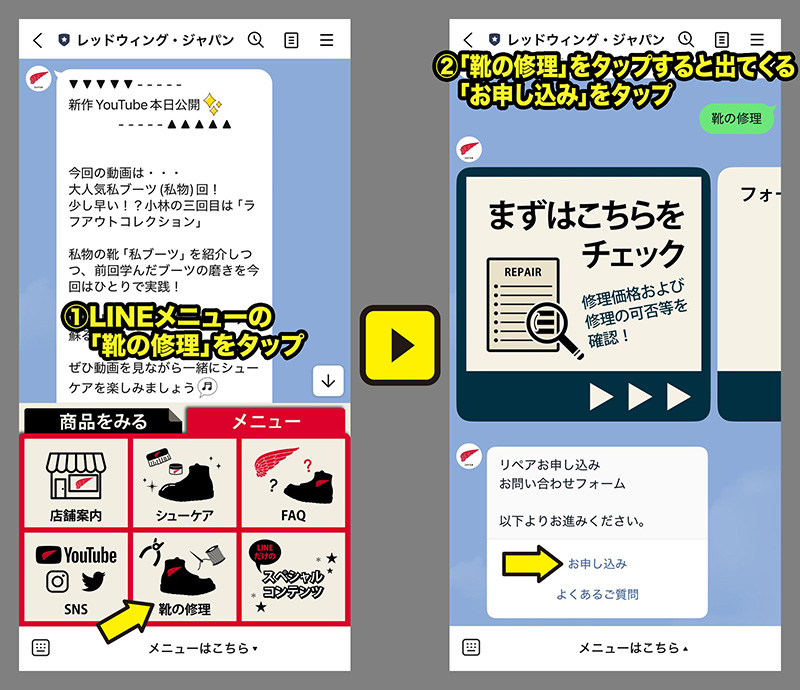The image size is (800, 690).
Task: Tap the 靴の修理 menu tile
Action: (184, 575)
